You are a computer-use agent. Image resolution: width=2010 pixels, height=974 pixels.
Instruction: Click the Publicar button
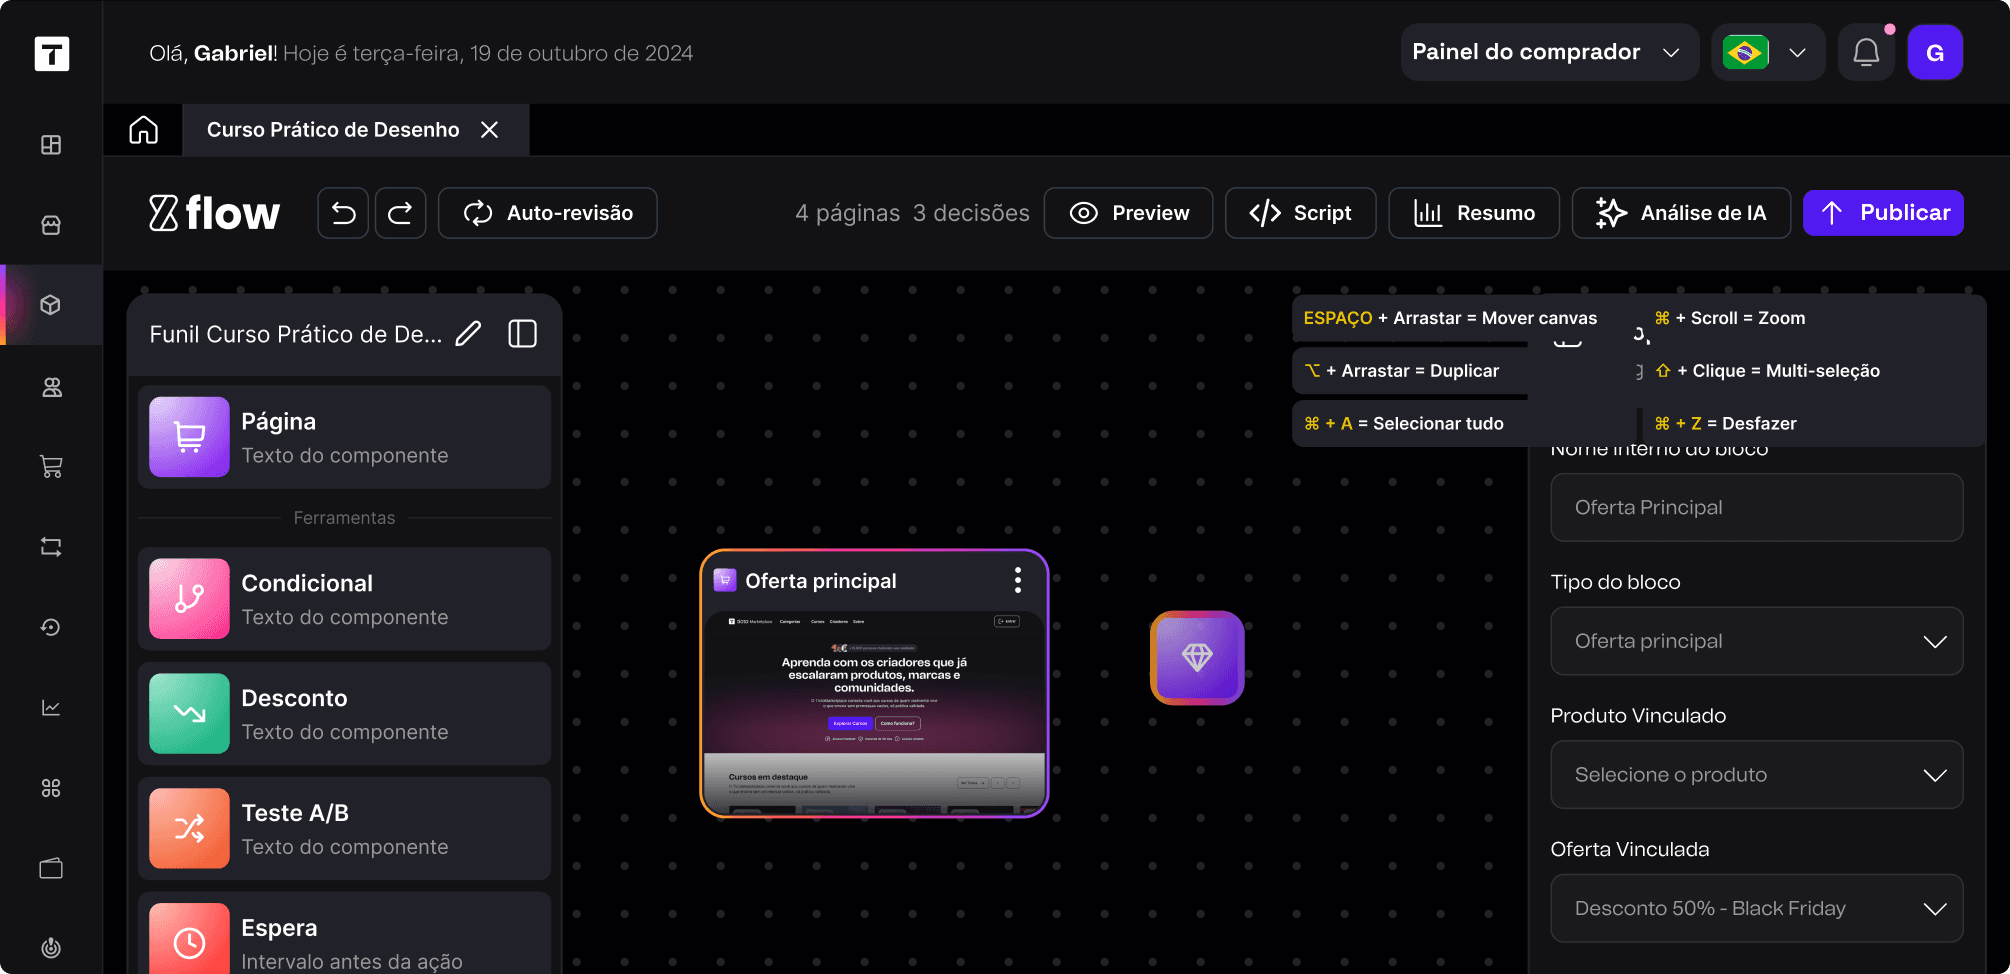(x=1883, y=212)
